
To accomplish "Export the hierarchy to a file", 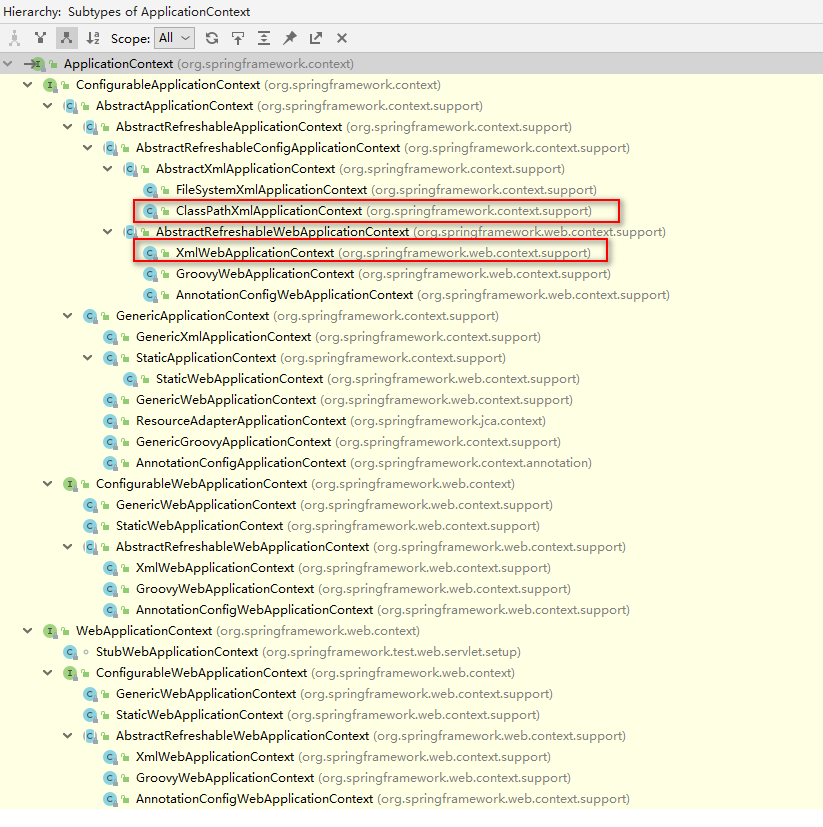I will click(x=315, y=38).
